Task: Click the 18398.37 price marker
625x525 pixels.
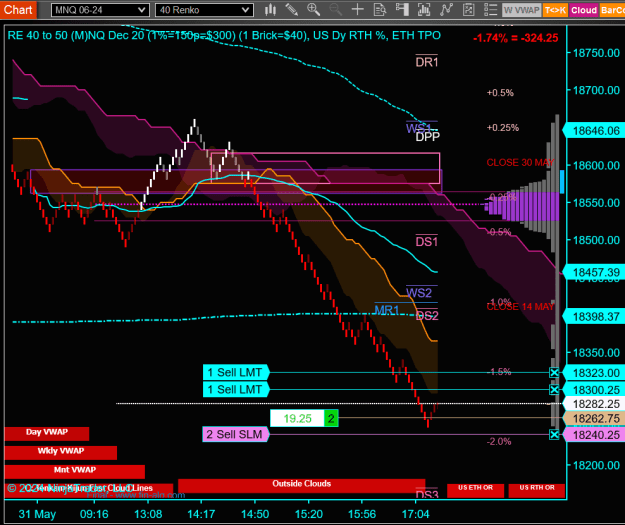Action: (x=594, y=317)
